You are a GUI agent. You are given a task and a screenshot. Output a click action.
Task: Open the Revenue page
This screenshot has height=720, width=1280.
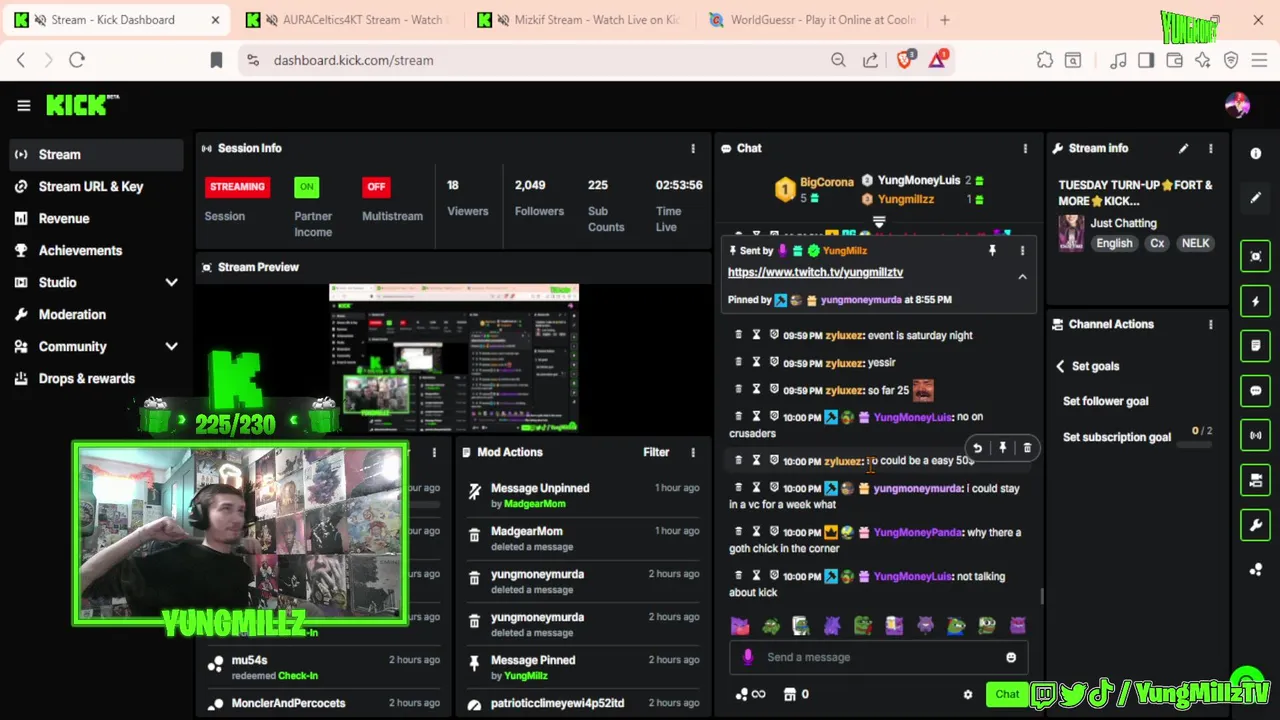[x=96, y=218]
